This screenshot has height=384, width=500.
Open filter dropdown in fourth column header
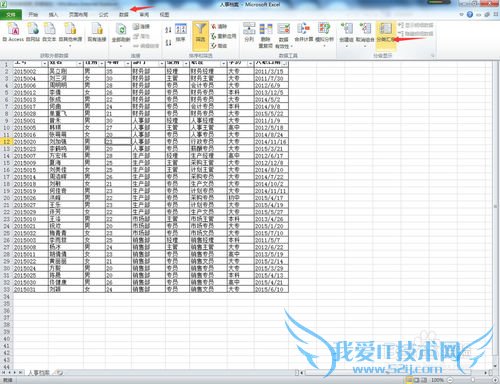(x=127, y=64)
